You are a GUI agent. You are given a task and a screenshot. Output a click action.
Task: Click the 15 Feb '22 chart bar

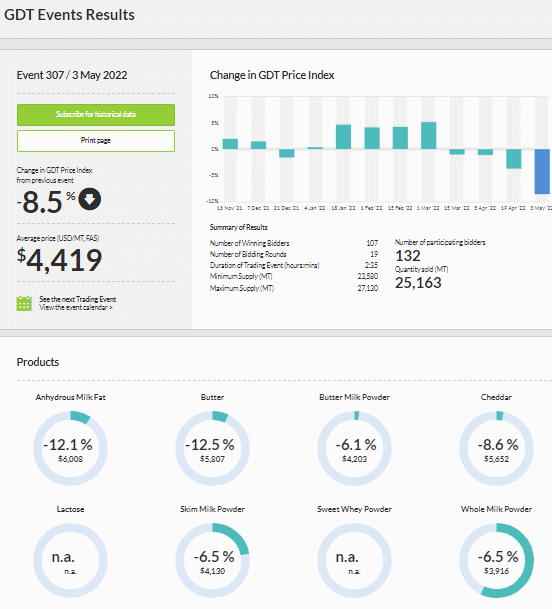click(x=400, y=138)
